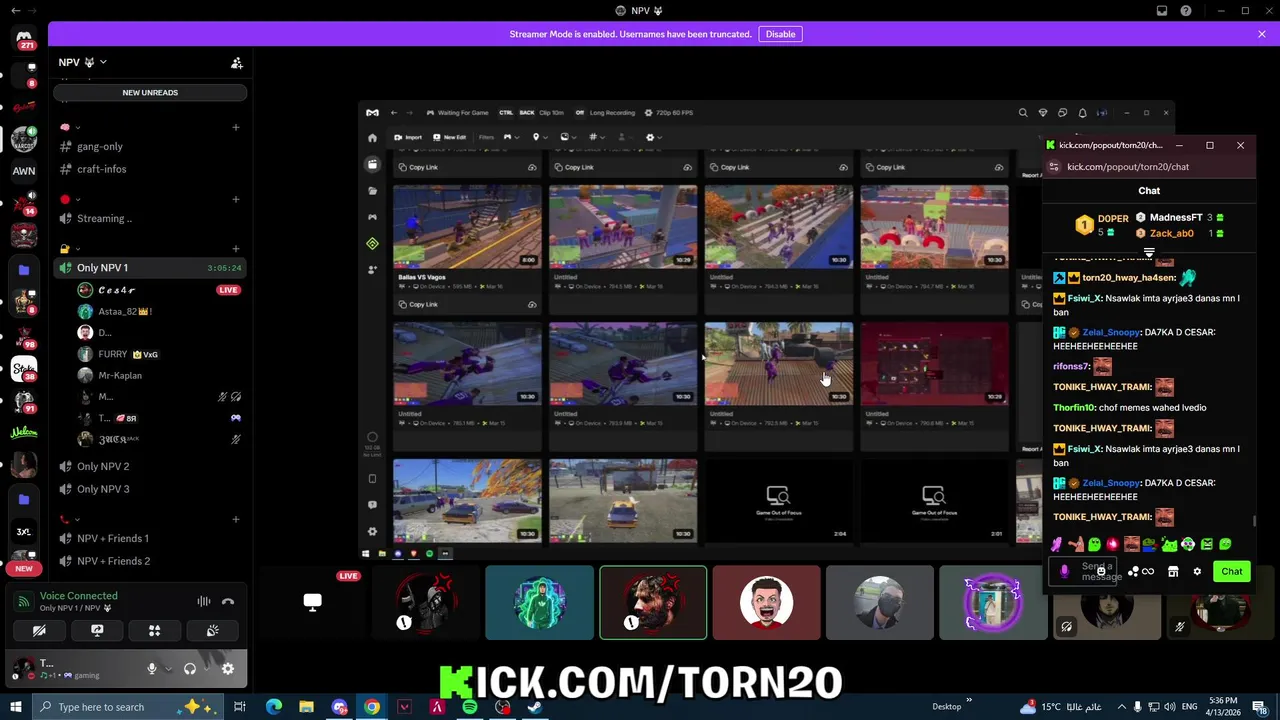This screenshot has width=1280, height=720.
Task: Open the AWN server in the sidebar
Action: [x=24, y=171]
